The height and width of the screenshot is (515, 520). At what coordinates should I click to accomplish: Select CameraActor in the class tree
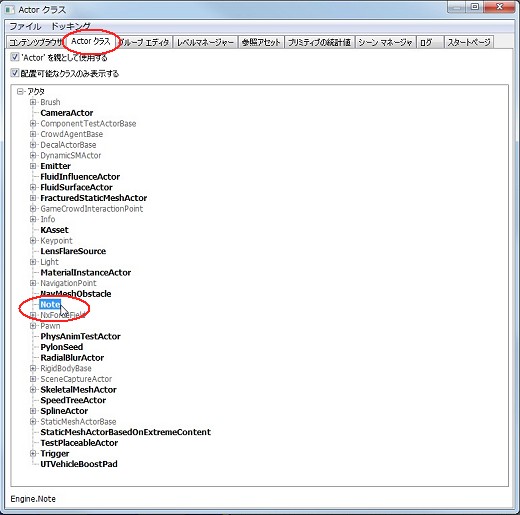pyautogui.click(x=67, y=113)
